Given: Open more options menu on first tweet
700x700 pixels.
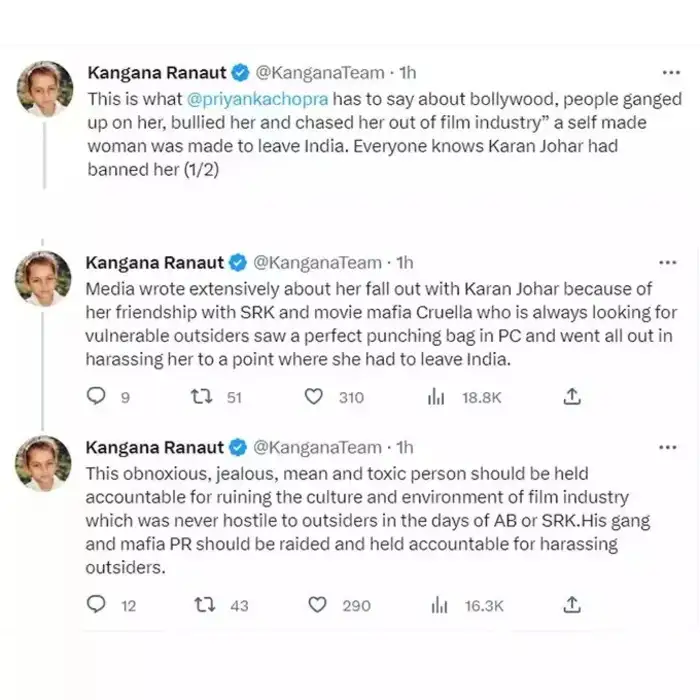Looking at the screenshot, I should click(x=672, y=74).
